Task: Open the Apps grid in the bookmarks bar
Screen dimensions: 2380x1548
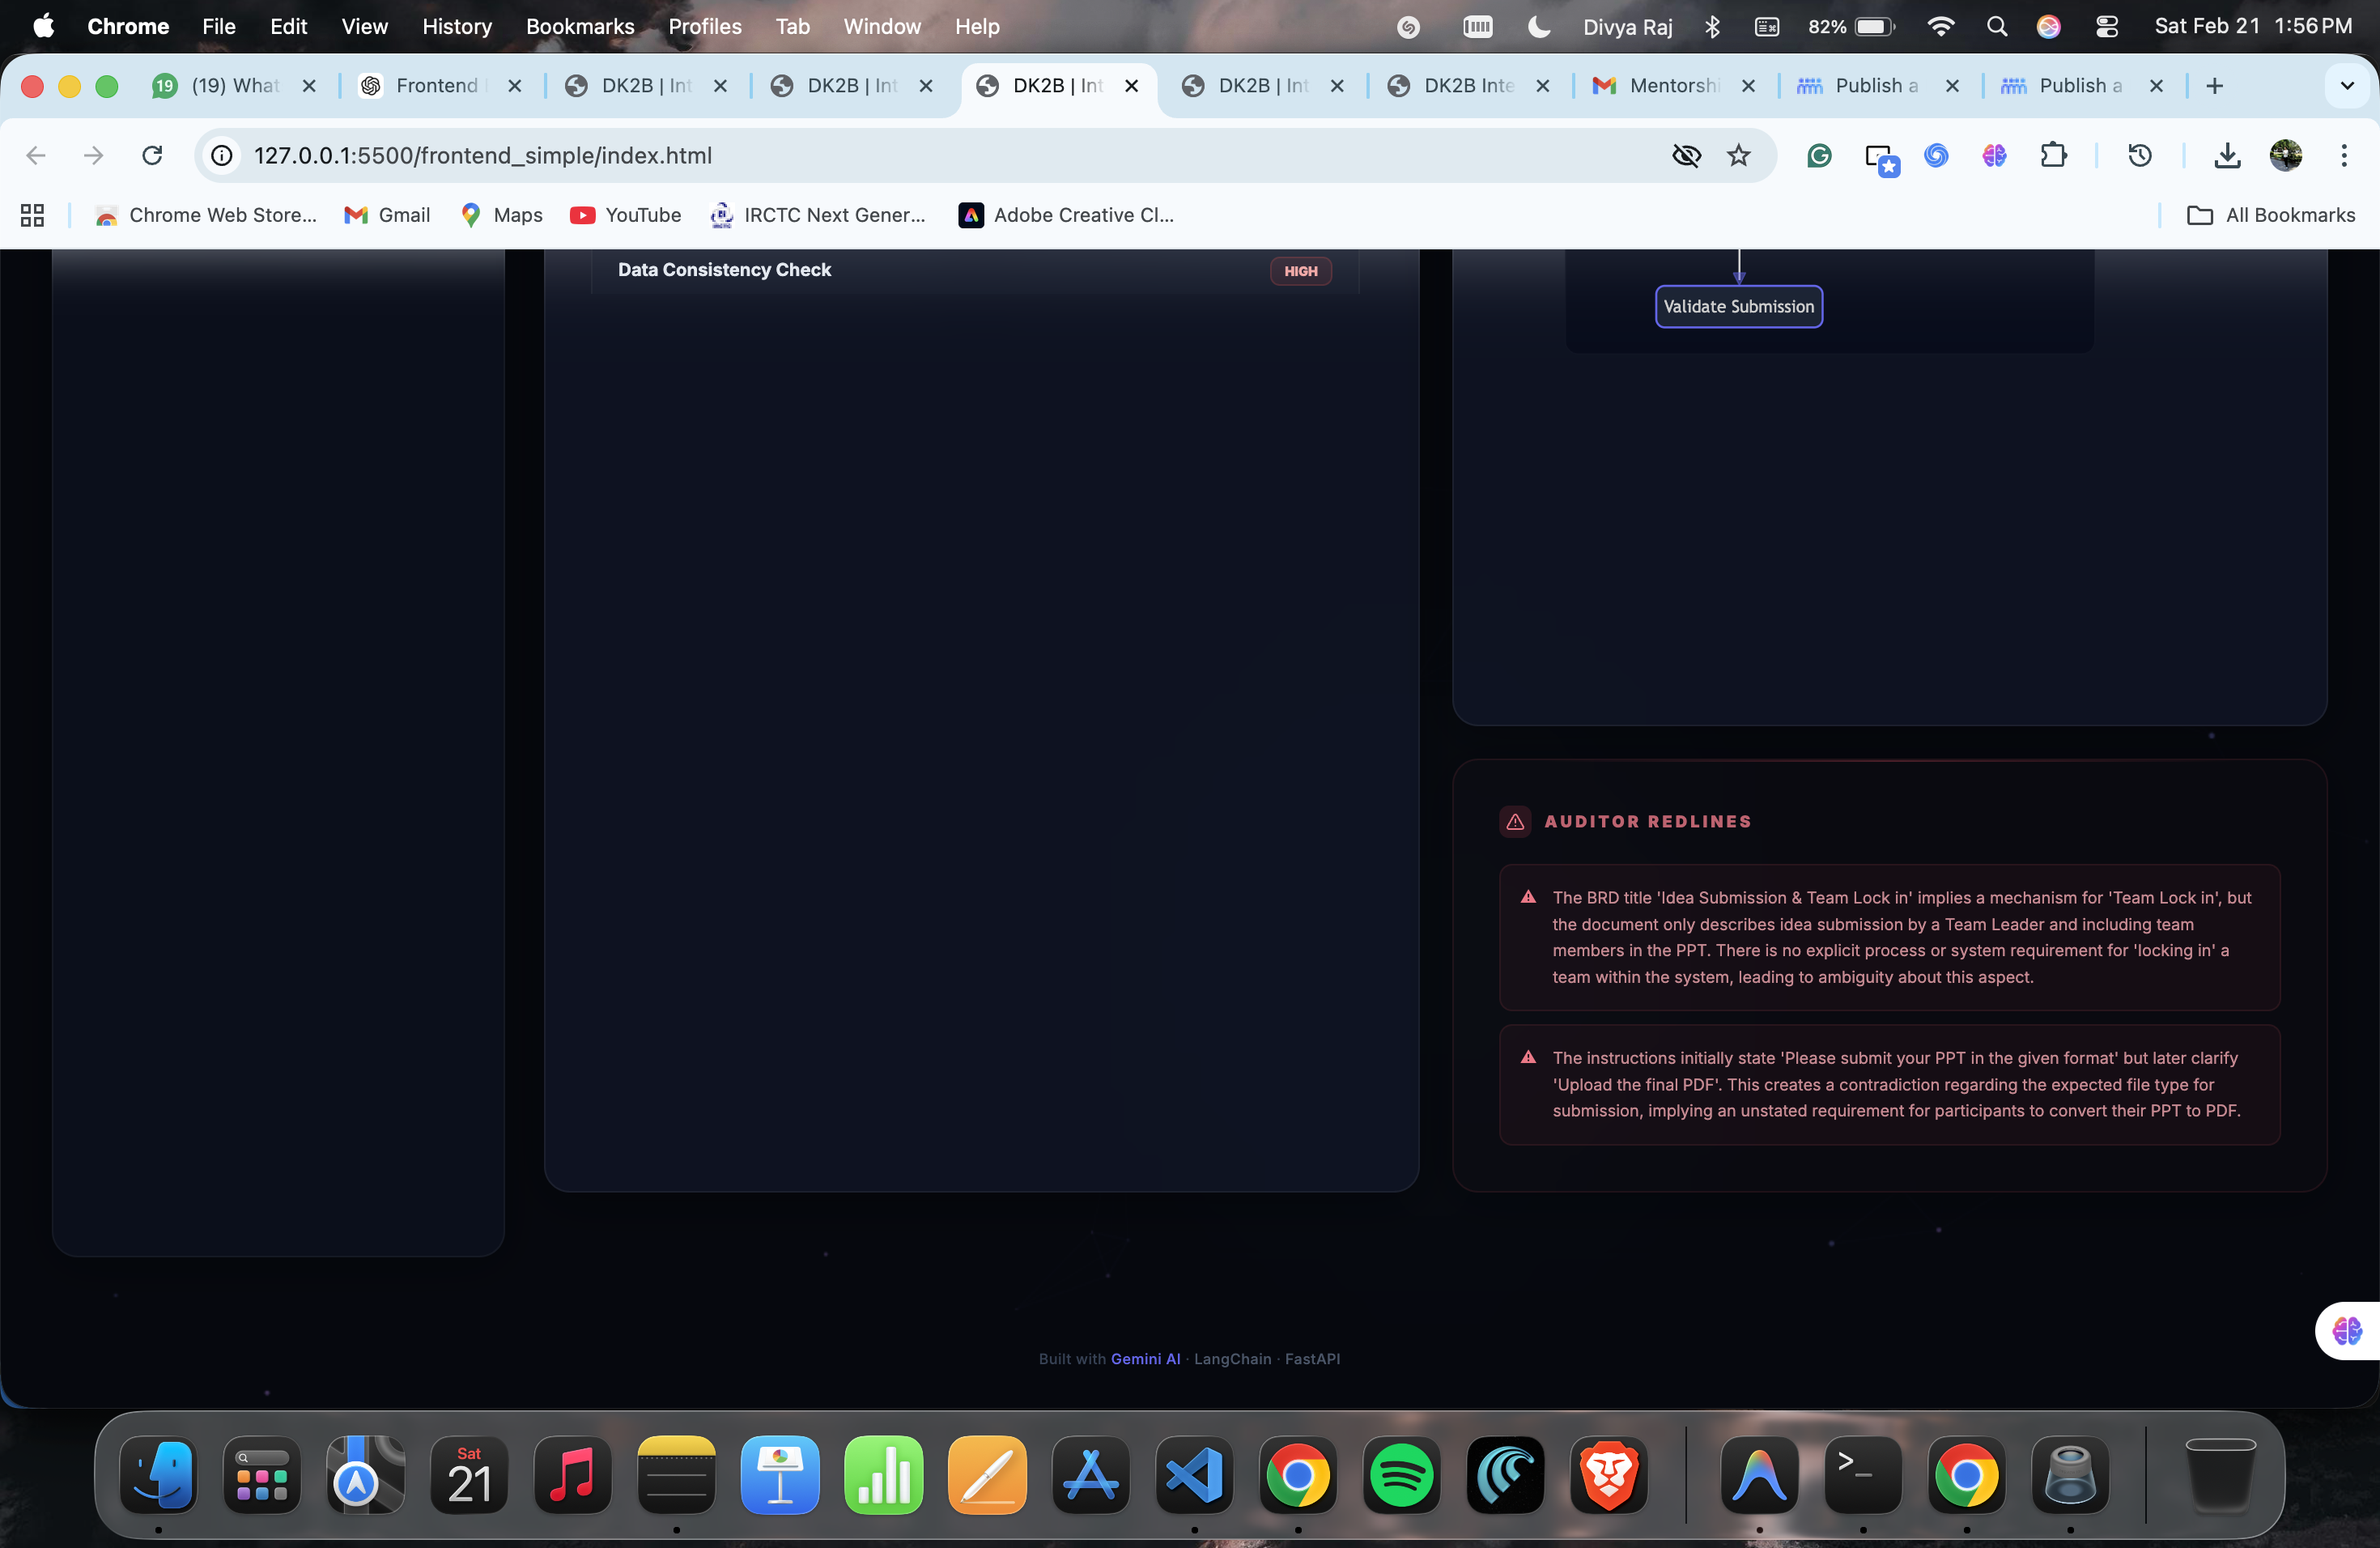Action: click(x=32, y=215)
